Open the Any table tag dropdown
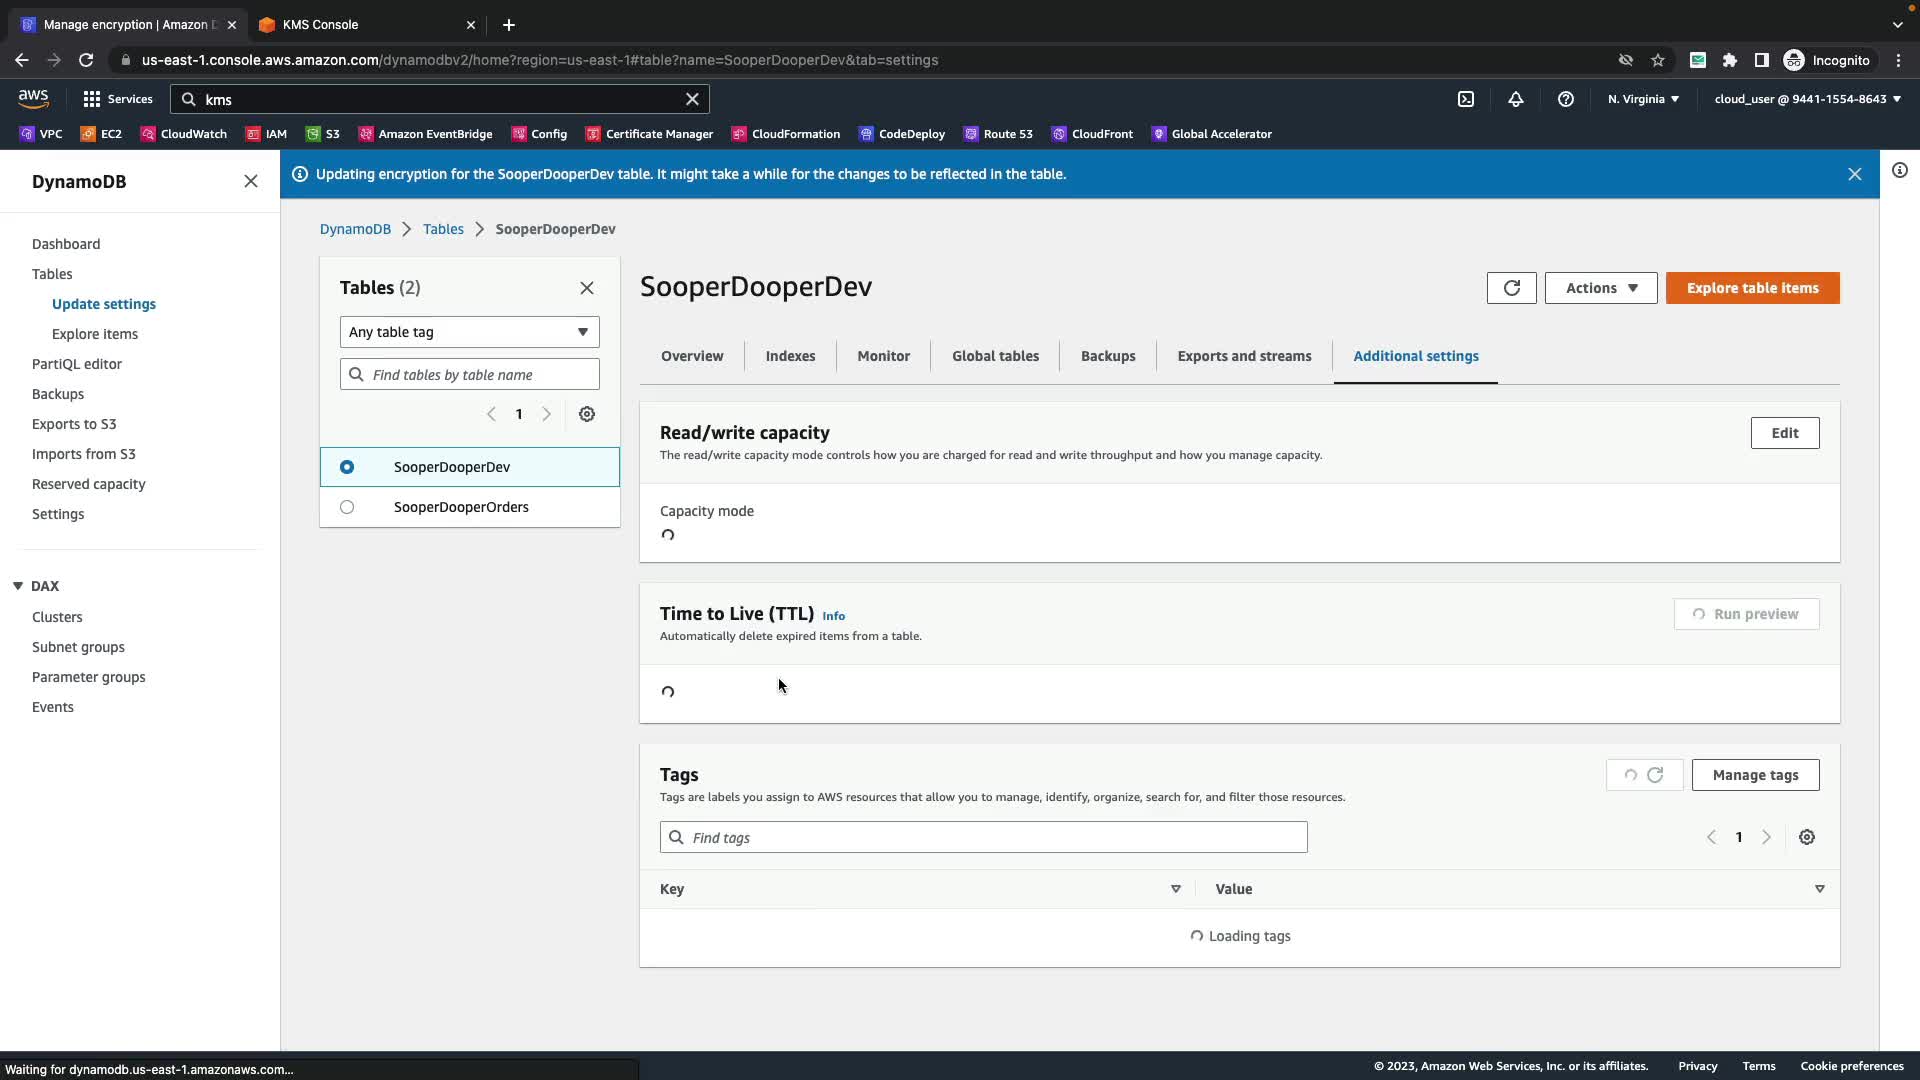This screenshot has height=1080, width=1920. coord(469,332)
